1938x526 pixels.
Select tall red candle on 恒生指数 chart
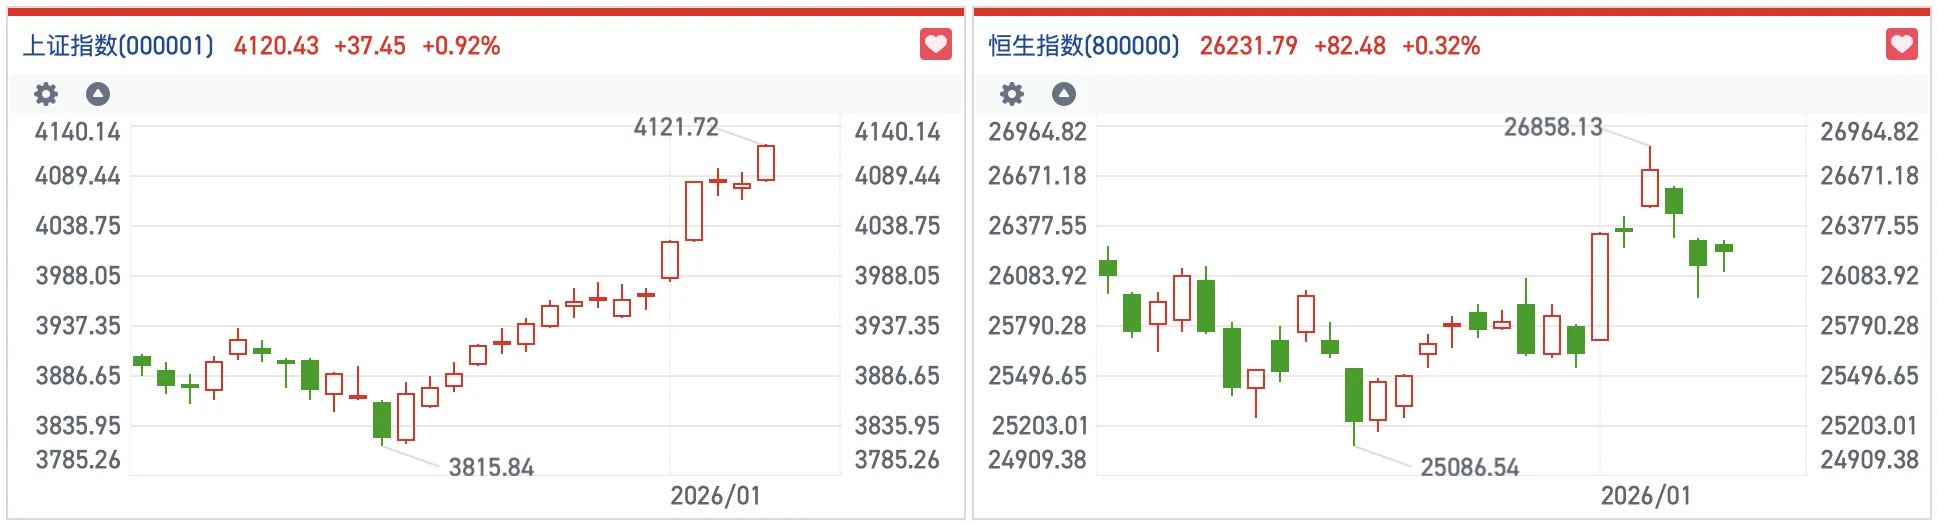[1600, 287]
